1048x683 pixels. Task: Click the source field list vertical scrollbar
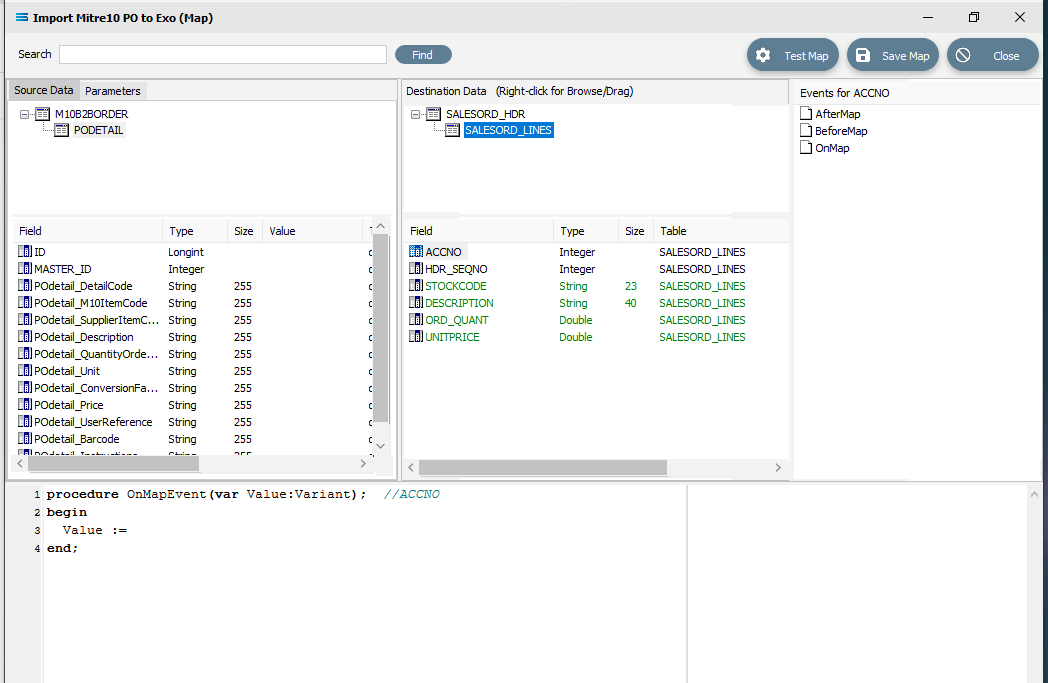click(x=381, y=328)
